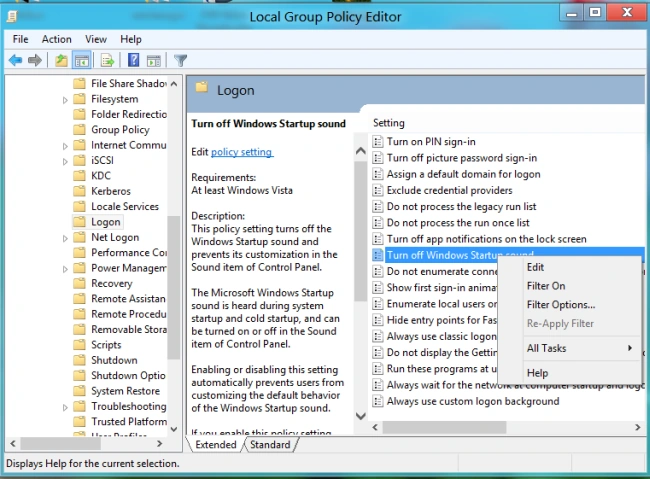The height and width of the screenshot is (479, 650).
Task: Select 'Always use custom logon background' setting
Action: [x=473, y=401]
